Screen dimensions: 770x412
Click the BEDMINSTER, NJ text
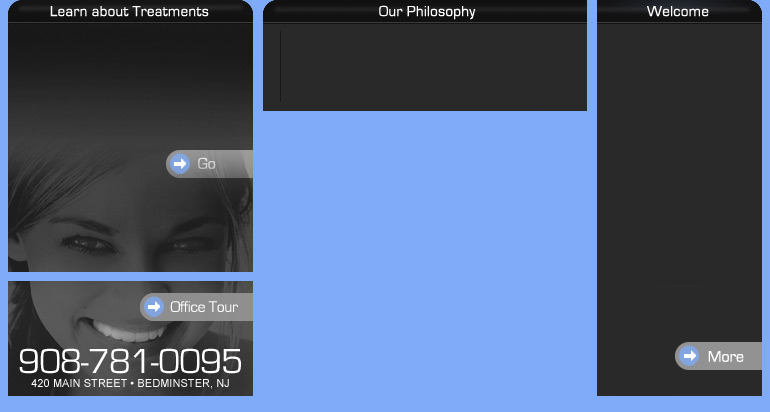183,383
